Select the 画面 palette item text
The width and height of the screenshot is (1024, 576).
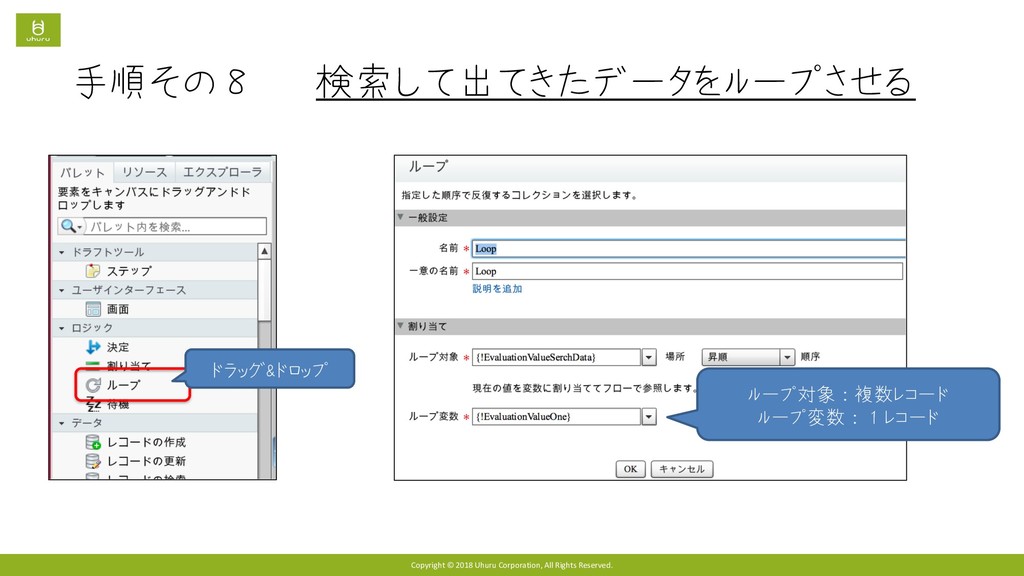118,309
